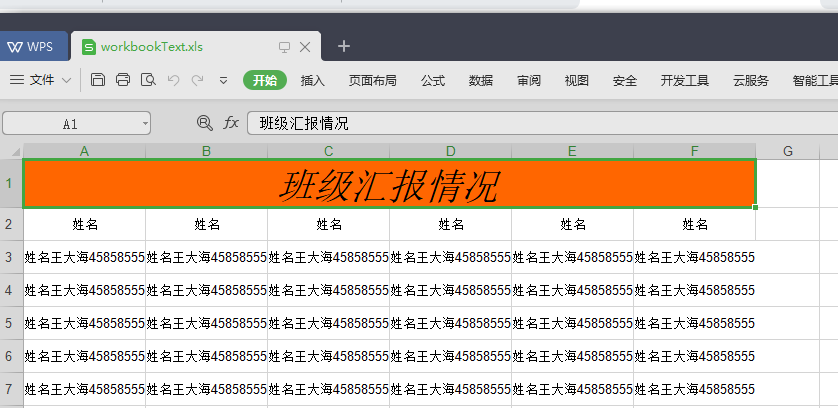Select the 开始 ribbon tab
Image resolution: width=838 pixels, height=408 pixels.
[265, 80]
